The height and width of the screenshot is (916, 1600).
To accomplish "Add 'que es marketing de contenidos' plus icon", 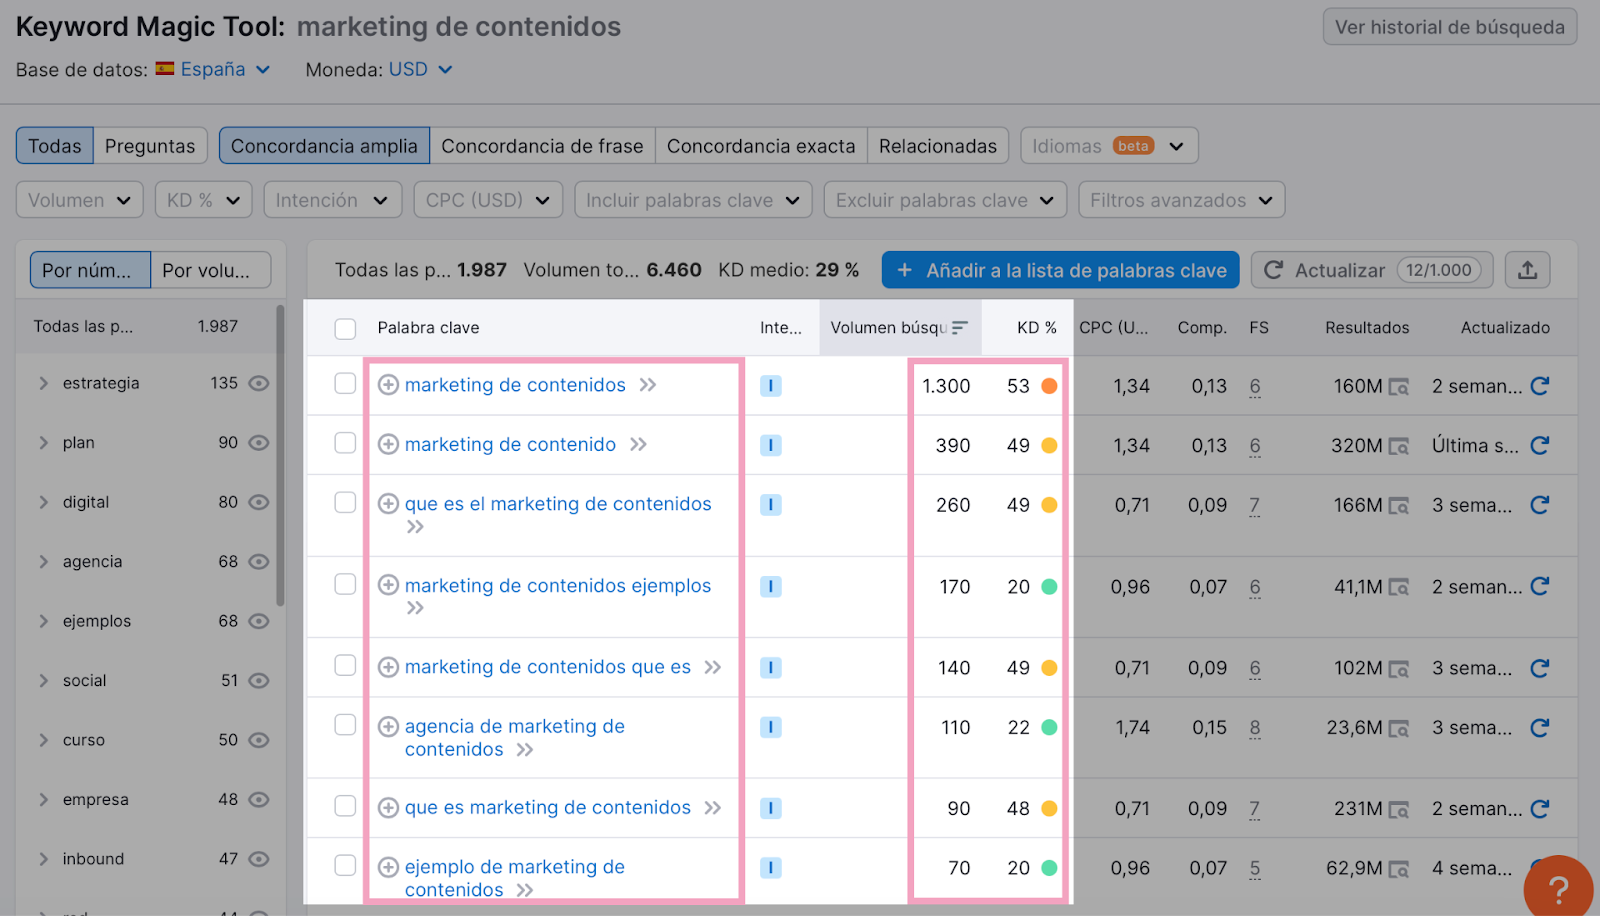I will (x=388, y=807).
